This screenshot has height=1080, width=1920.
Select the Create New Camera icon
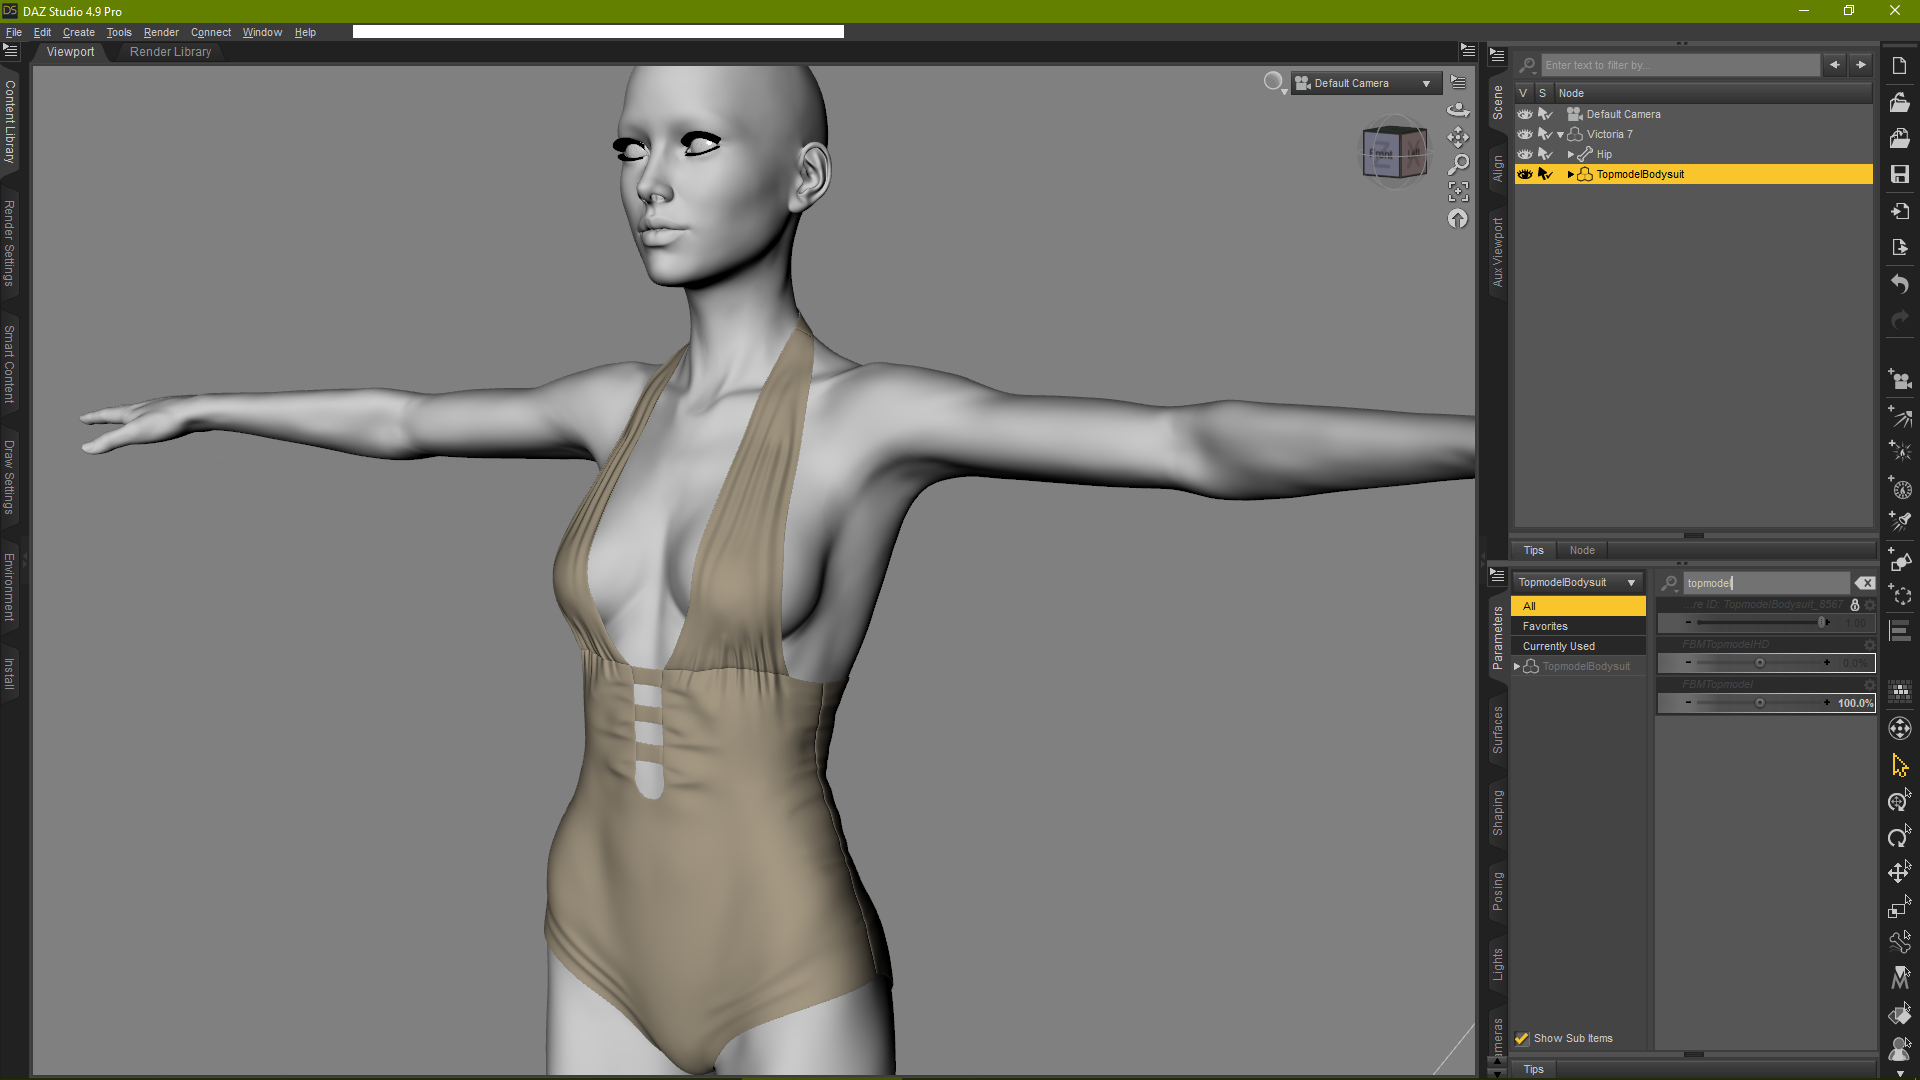[x=1900, y=380]
